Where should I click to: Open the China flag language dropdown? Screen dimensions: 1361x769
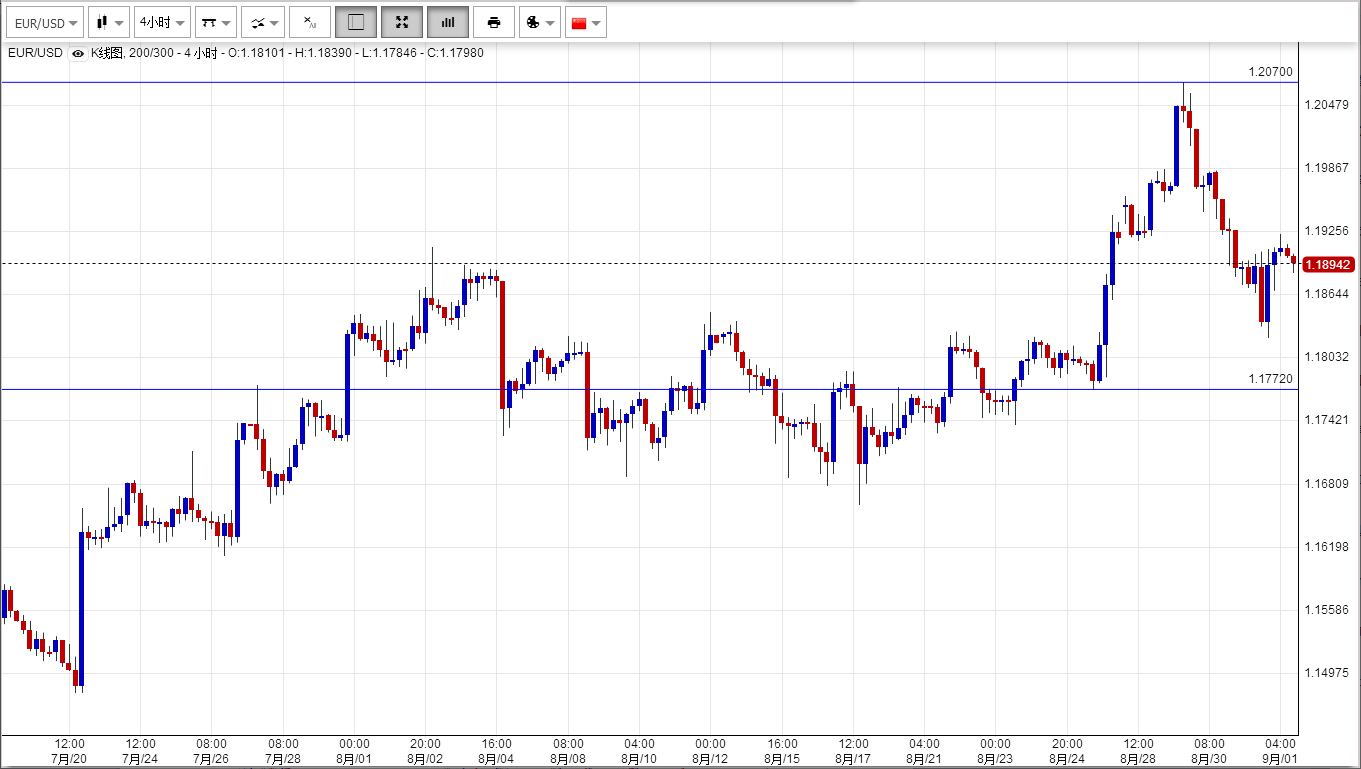pyautogui.click(x=586, y=22)
